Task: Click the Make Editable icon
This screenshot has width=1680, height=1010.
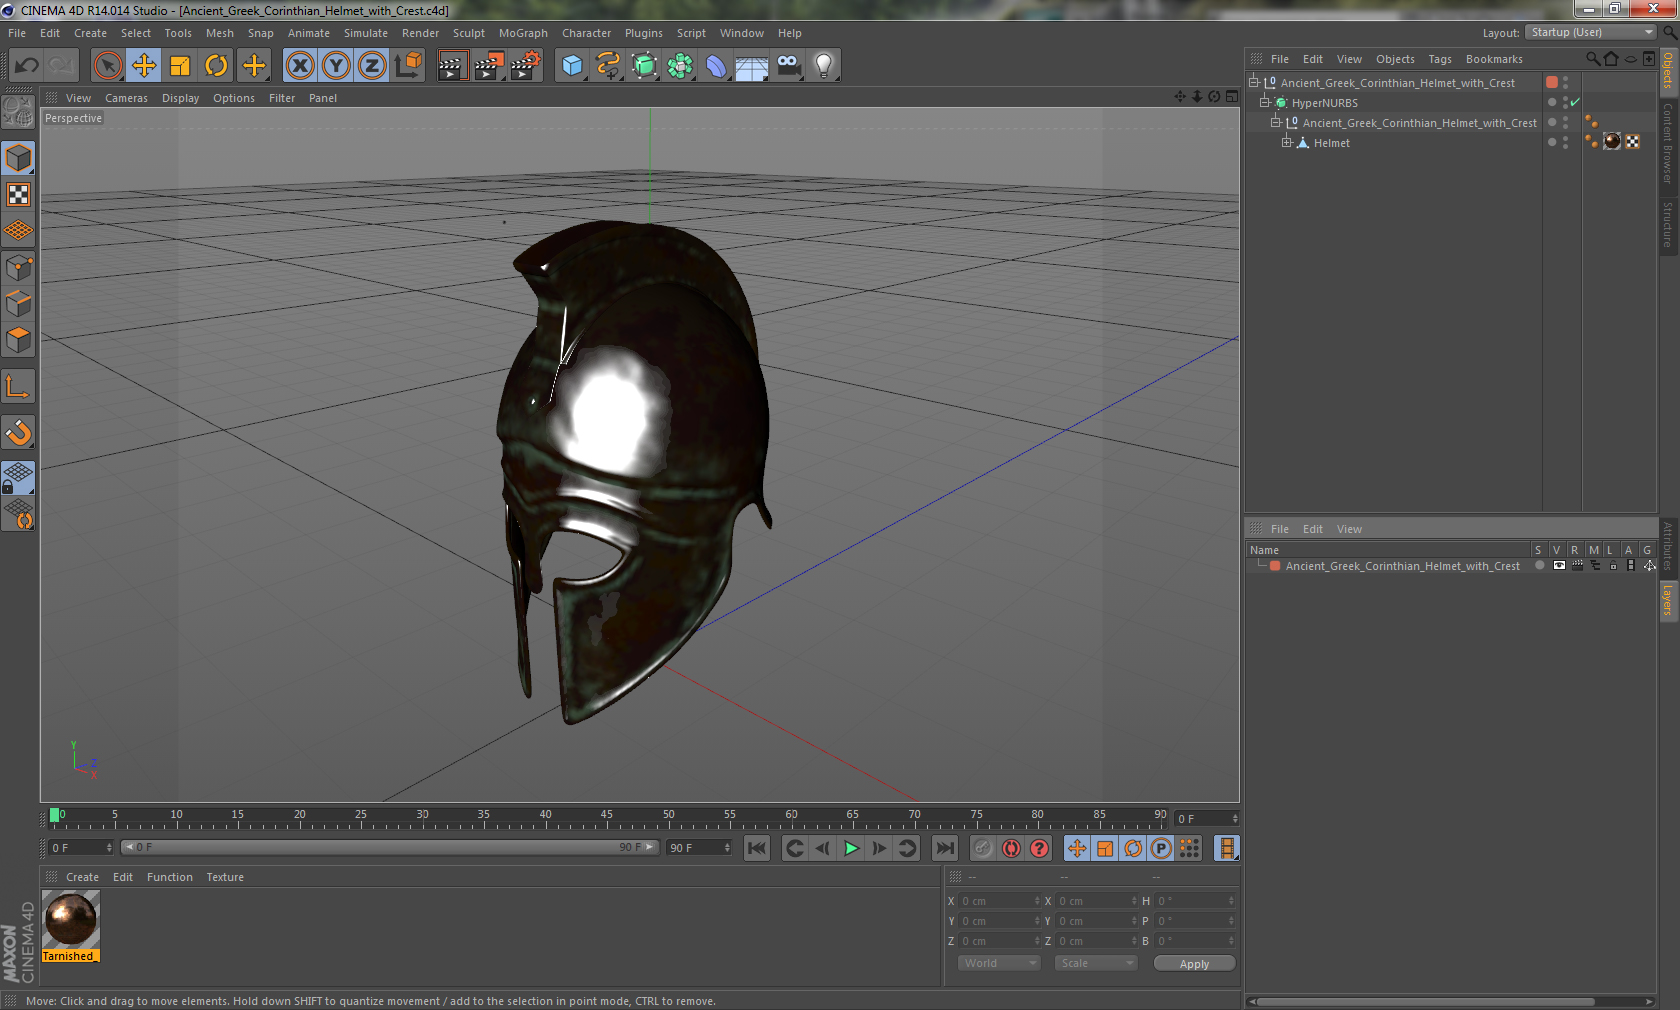Action: 18,111
